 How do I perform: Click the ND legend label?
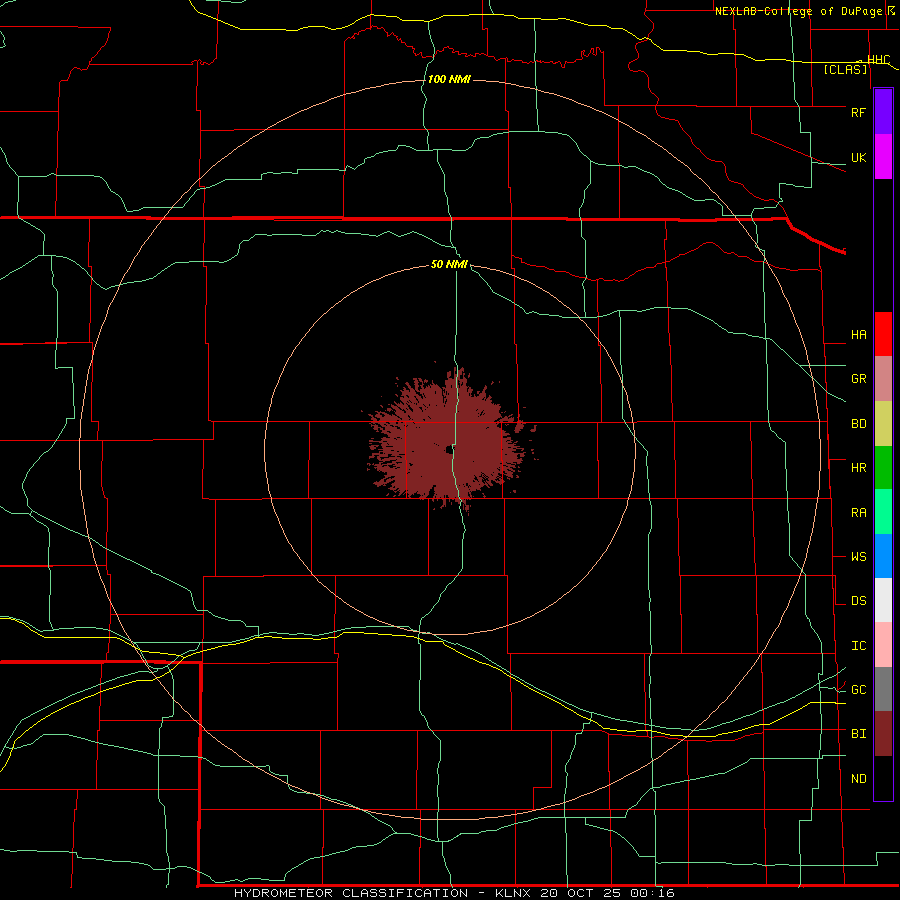tap(858, 779)
